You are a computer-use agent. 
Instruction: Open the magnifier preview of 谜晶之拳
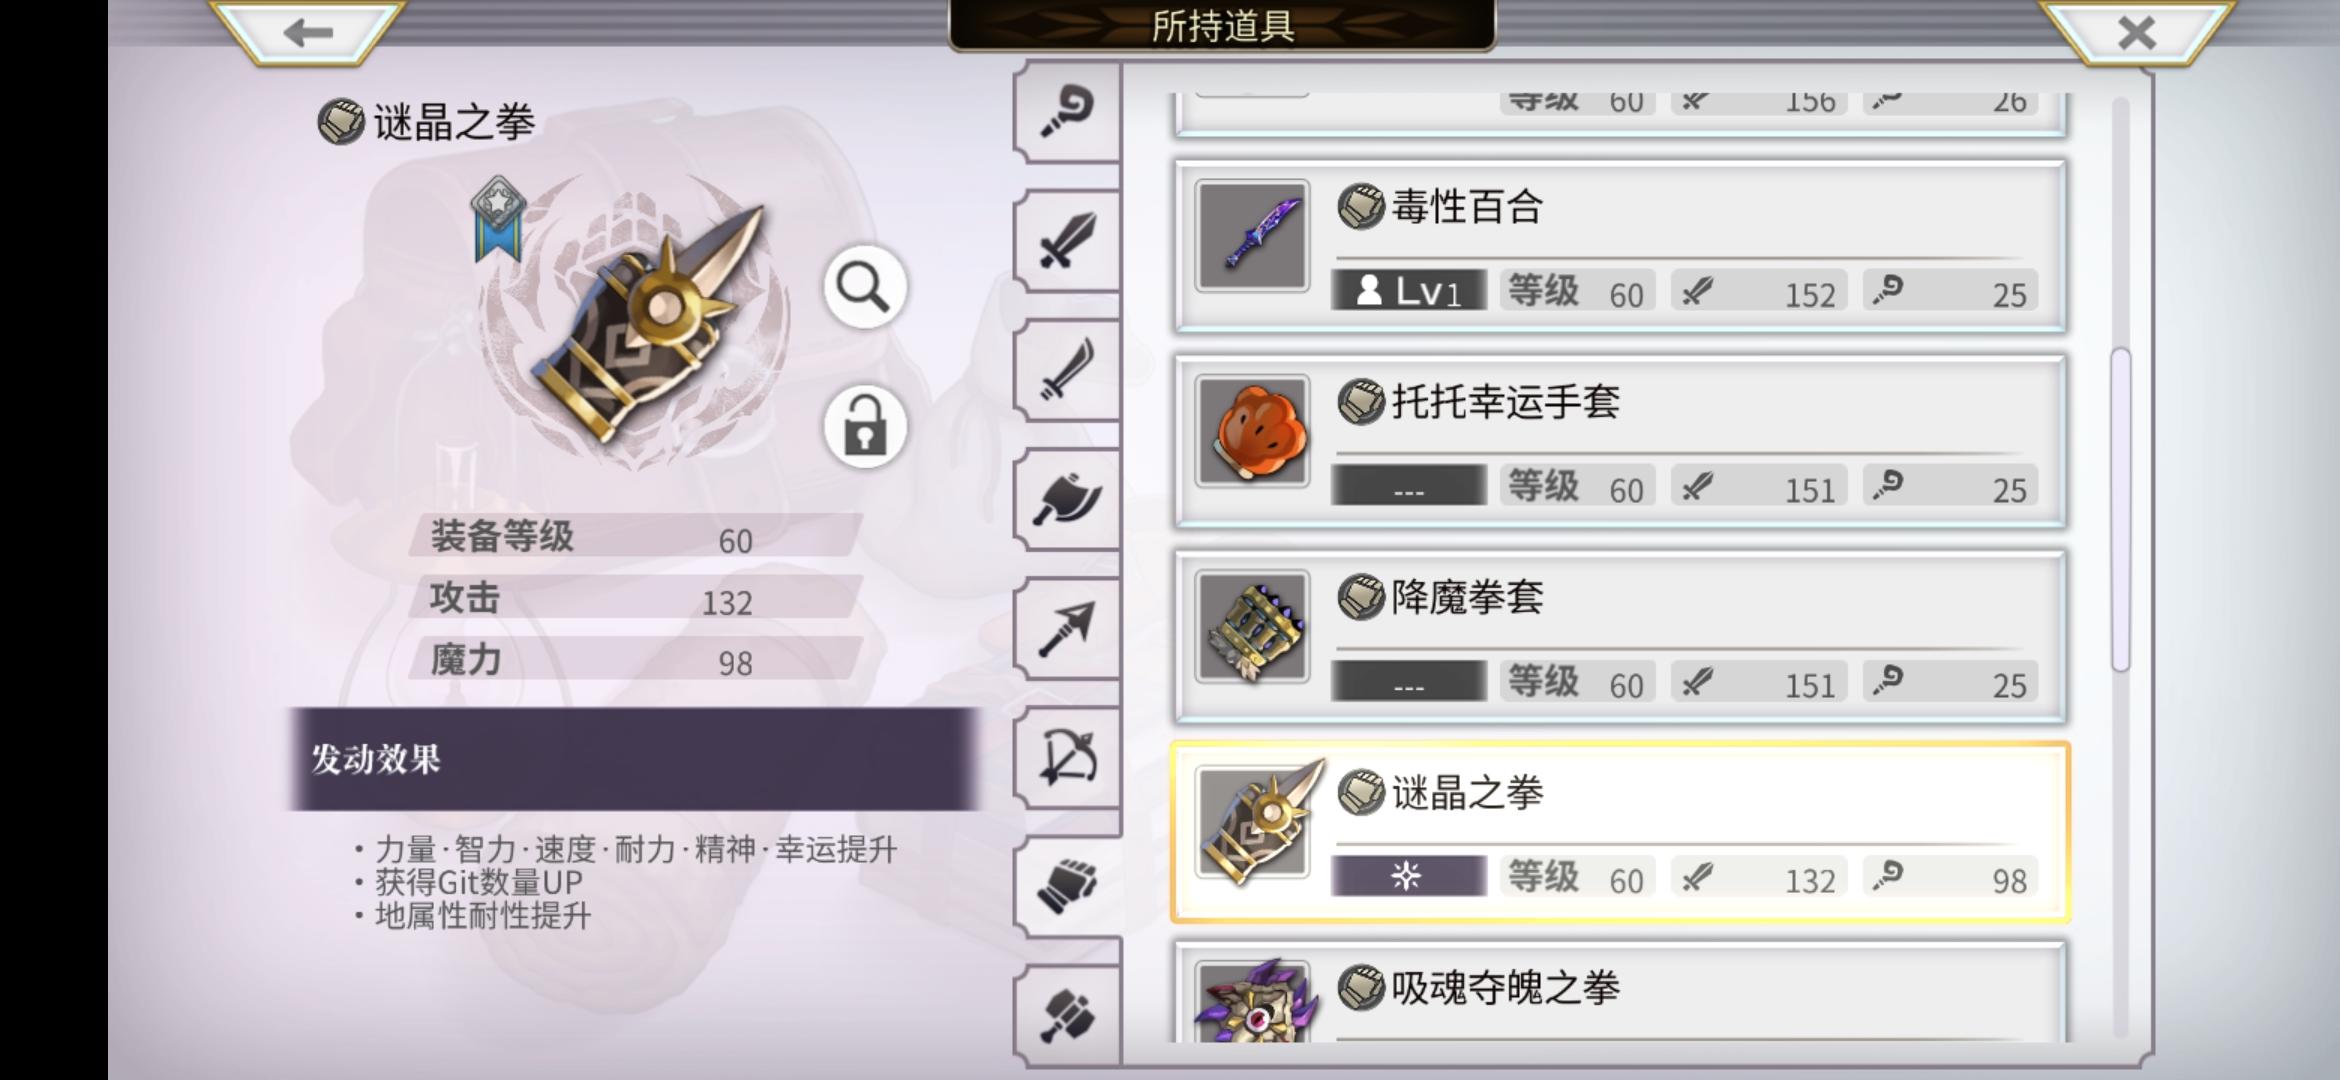pos(865,287)
